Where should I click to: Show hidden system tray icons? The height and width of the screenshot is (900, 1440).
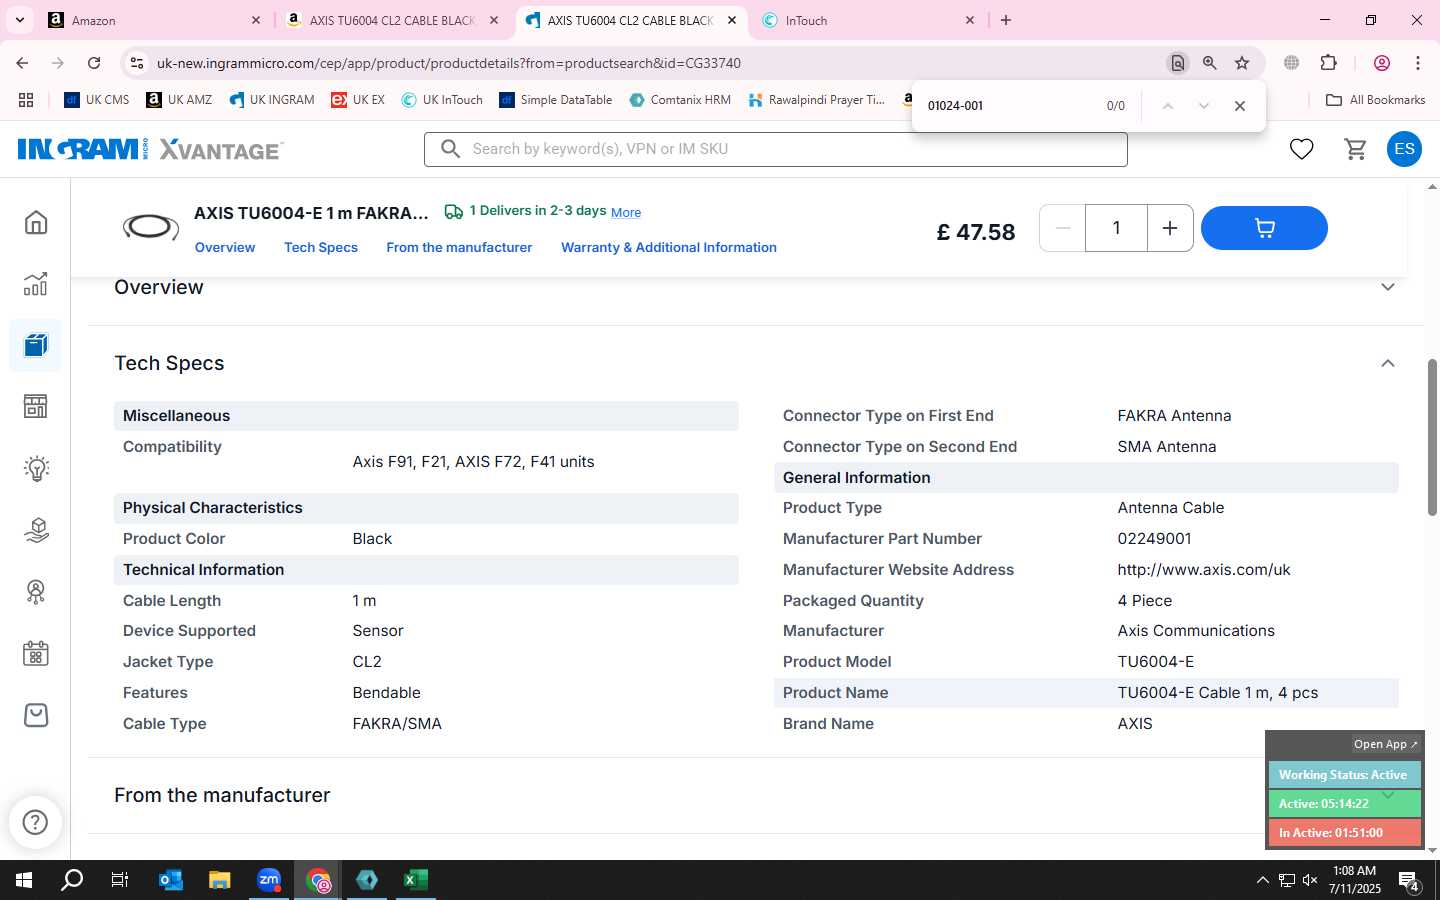[x=1262, y=880]
